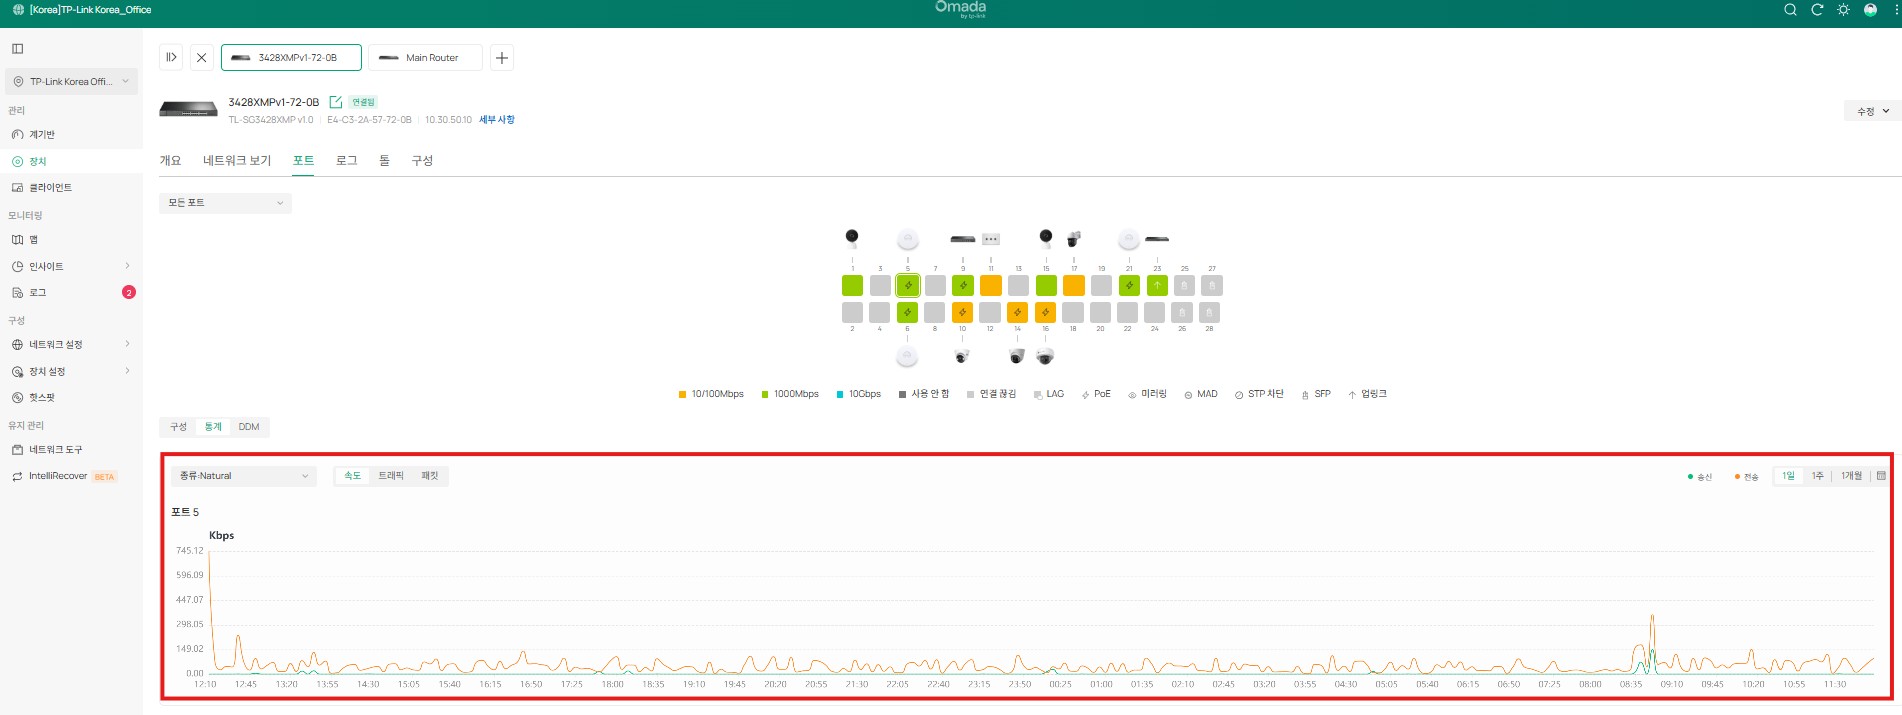Open the Main Router device tab
1902x715 pixels.
pyautogui.click(x=425, y=58)
